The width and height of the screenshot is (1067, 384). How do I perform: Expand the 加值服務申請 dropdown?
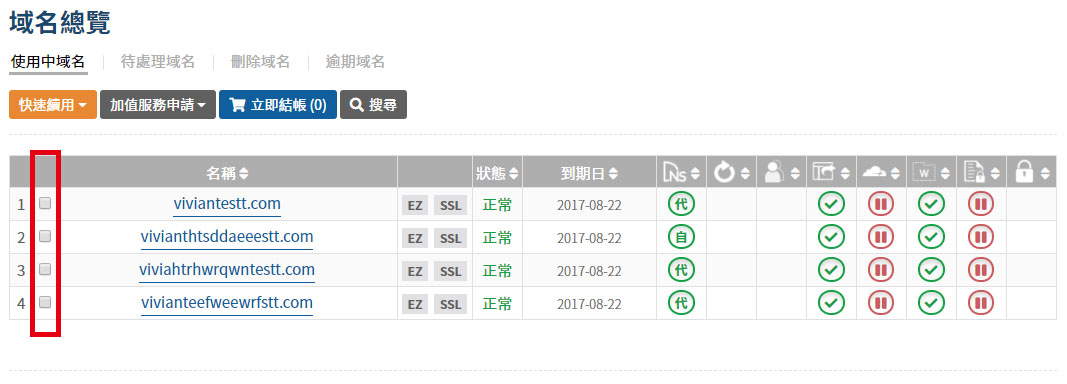pyautogui.click(x=158, y=105)
